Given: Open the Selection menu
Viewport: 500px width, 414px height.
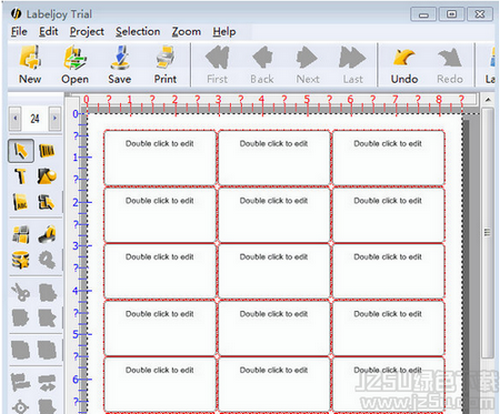Looking at the screenshot, I should (138, 32).
